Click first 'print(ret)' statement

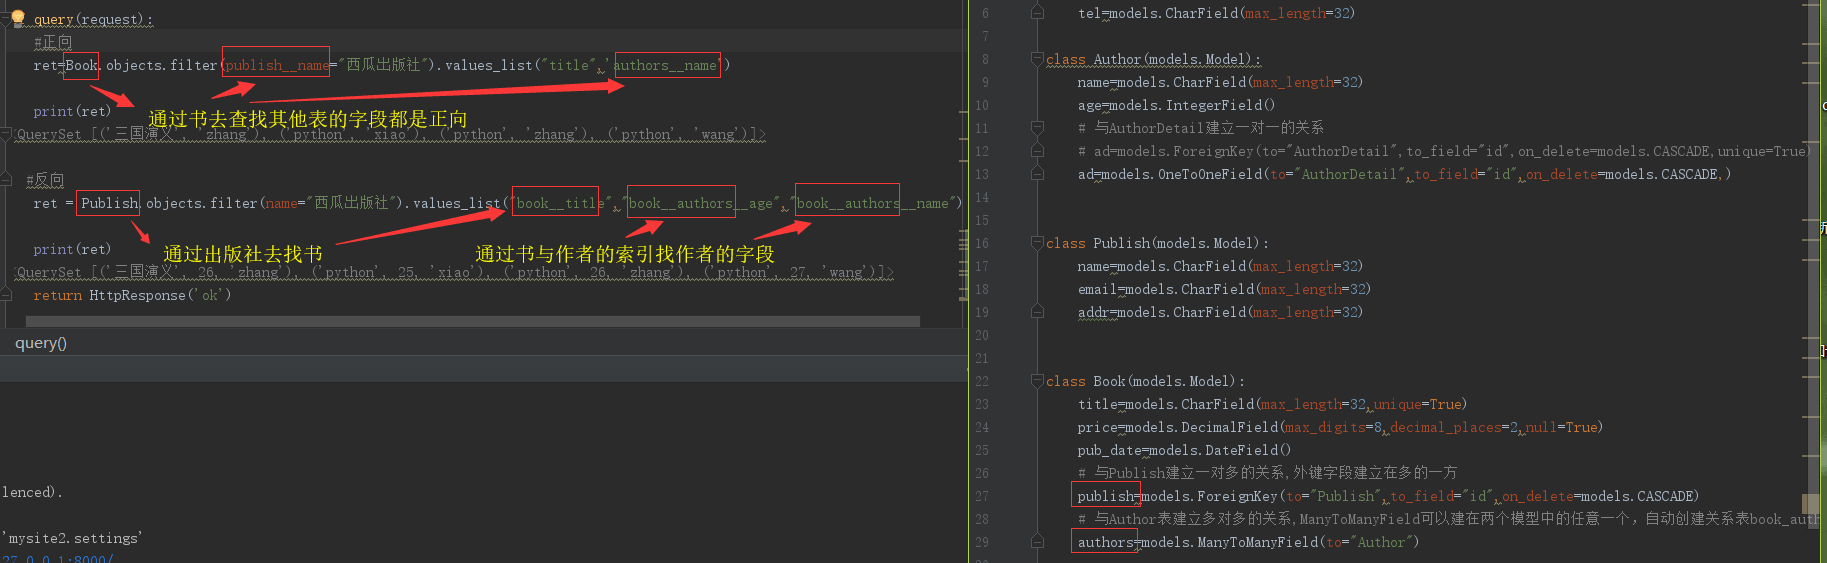[72, 111]
